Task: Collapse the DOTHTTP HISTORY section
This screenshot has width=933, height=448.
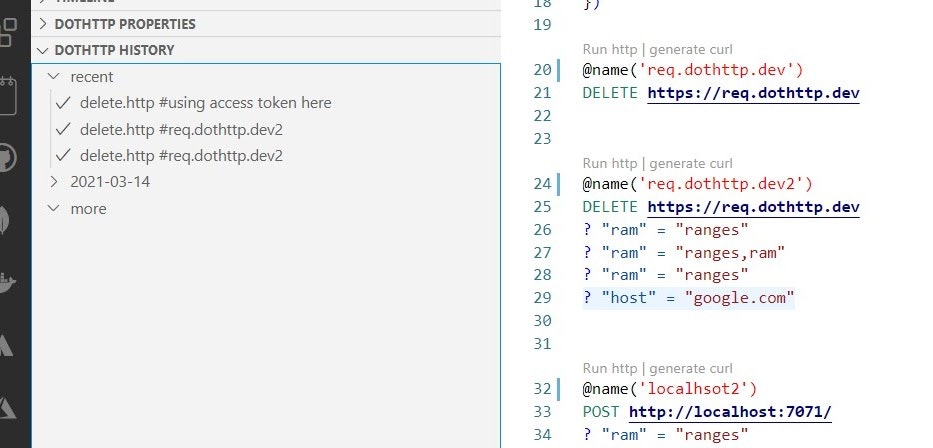Action: click(267, 50)
